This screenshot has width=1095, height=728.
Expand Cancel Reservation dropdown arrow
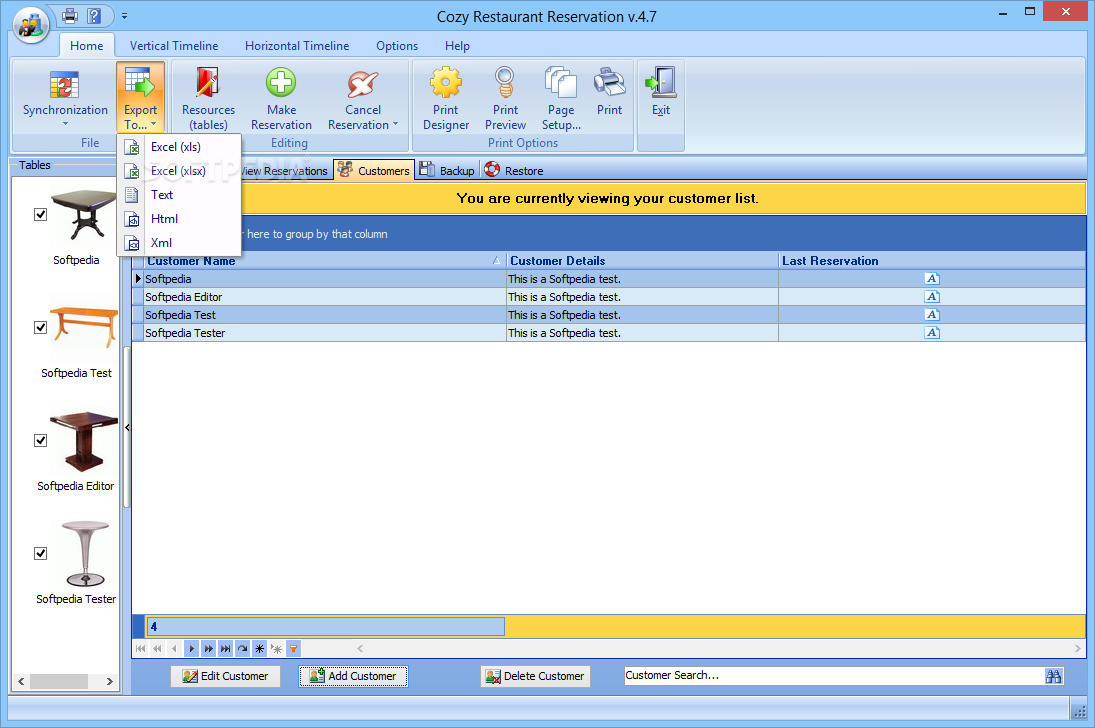(x=395, y=124)
